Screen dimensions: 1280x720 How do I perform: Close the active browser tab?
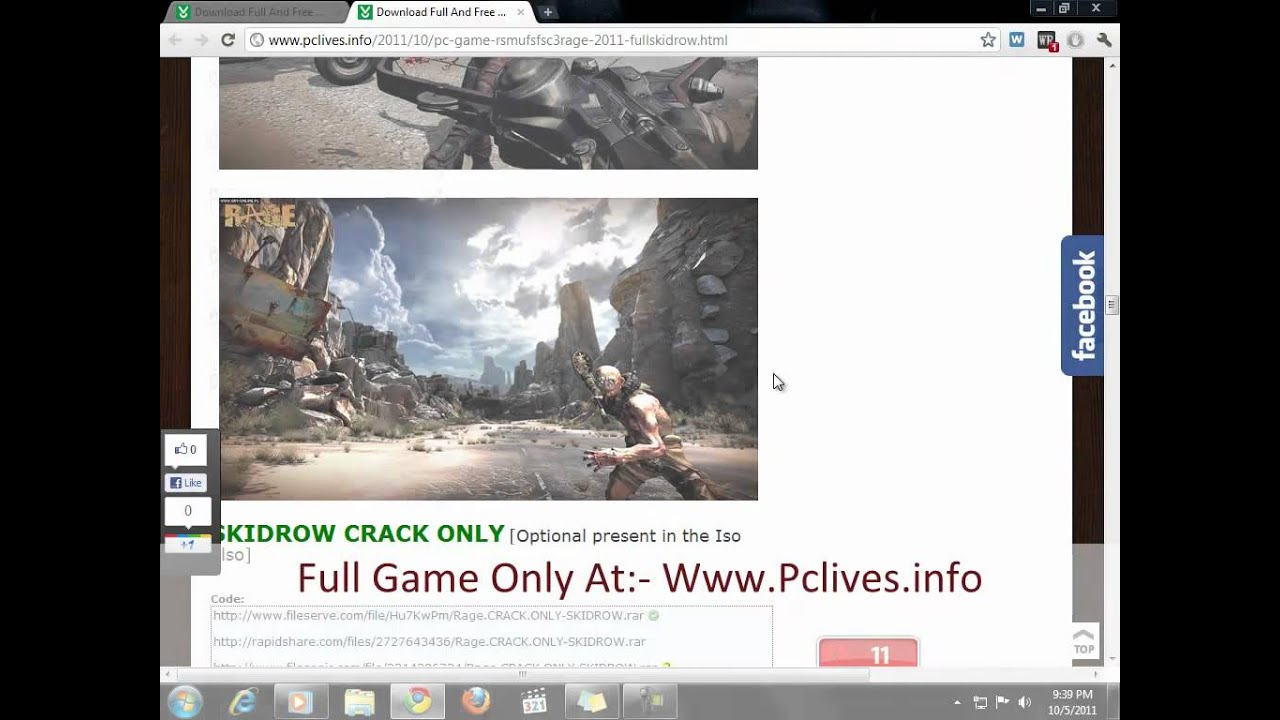click(520, 12)
